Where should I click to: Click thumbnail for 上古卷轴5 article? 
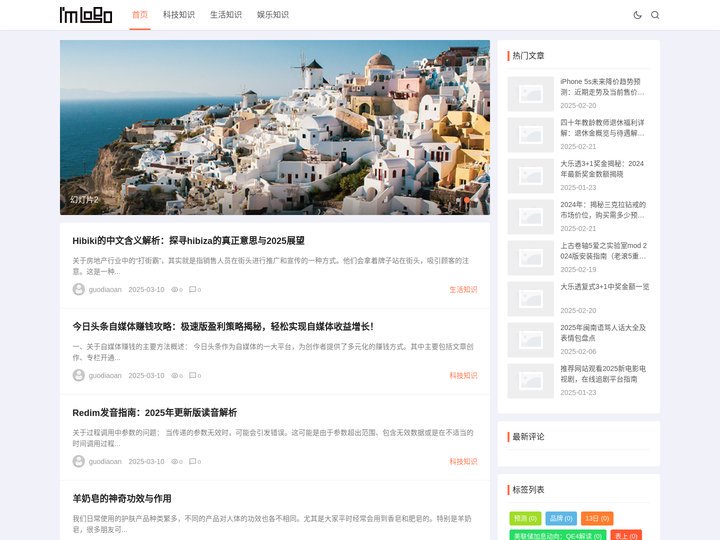click(530, 258)
